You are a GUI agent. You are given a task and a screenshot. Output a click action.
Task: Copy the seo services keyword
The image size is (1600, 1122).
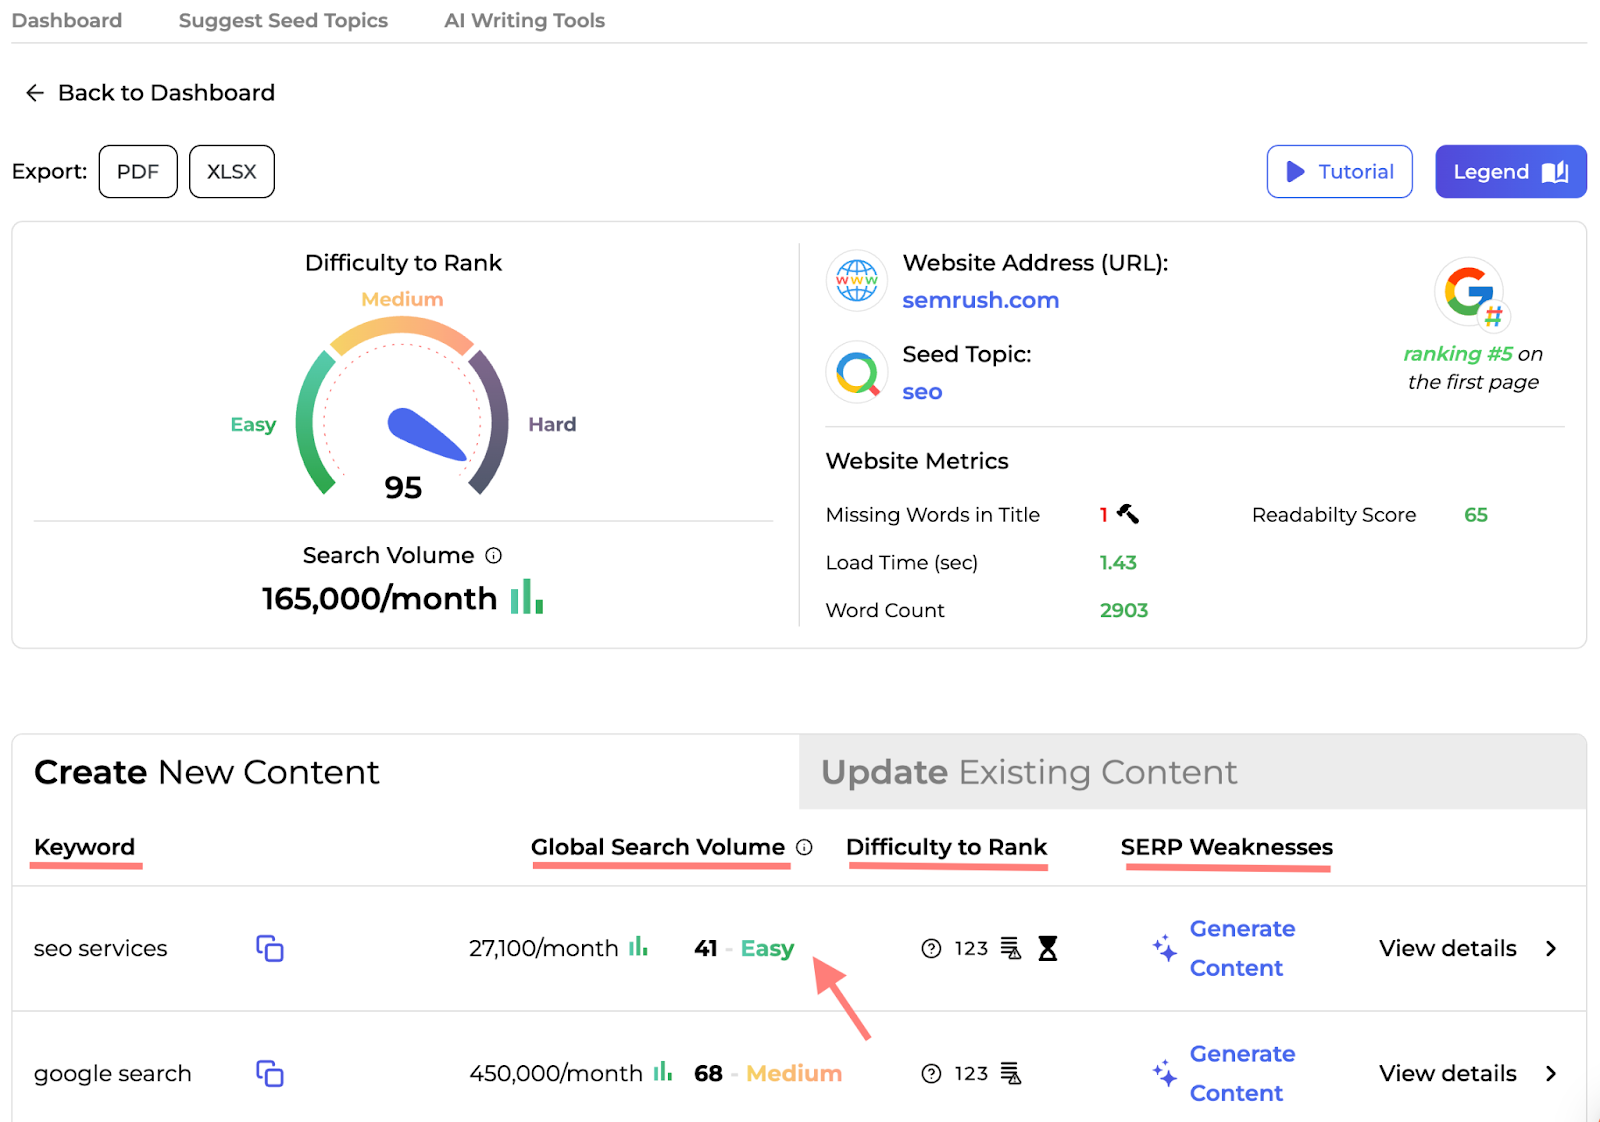[270, 948]
